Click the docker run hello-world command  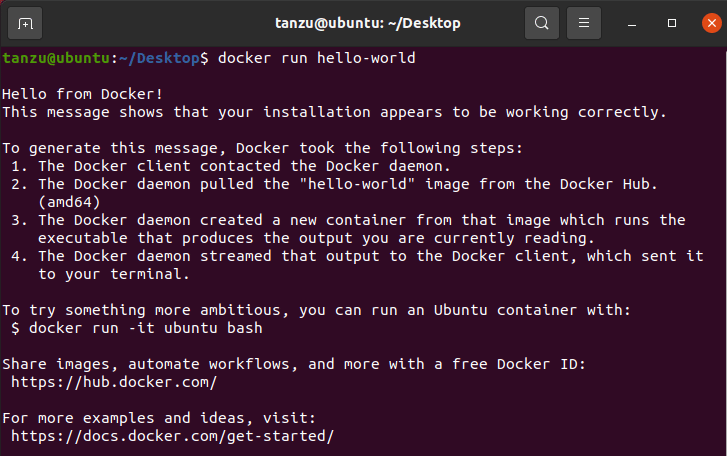[317, 58]
